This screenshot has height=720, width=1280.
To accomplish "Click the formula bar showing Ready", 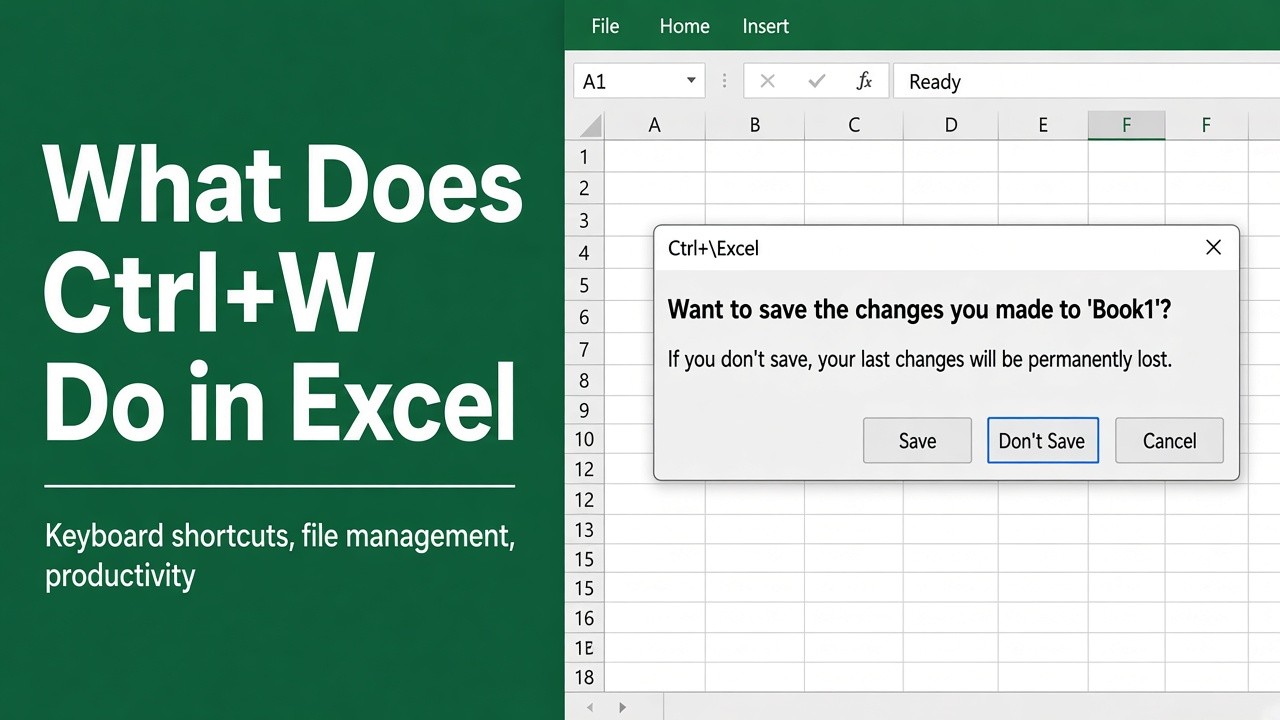I will tap(1086, 81).
